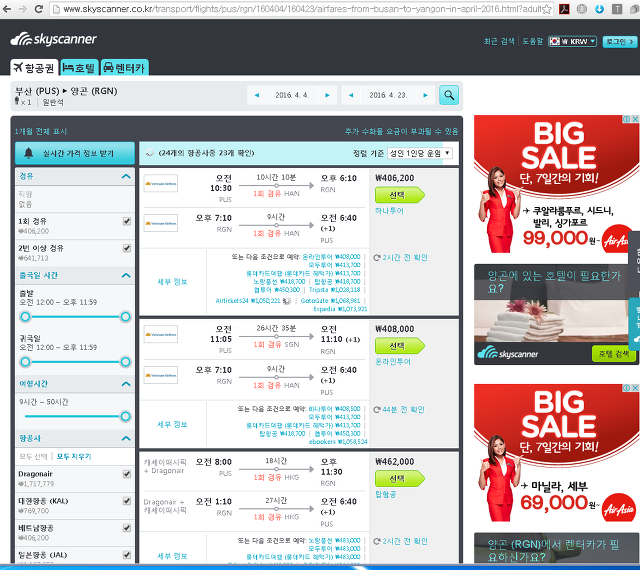This screenshot has height=570, width=640.
Task: Select the 호텔 hotels tab
Action: click(x=79, y=68)
